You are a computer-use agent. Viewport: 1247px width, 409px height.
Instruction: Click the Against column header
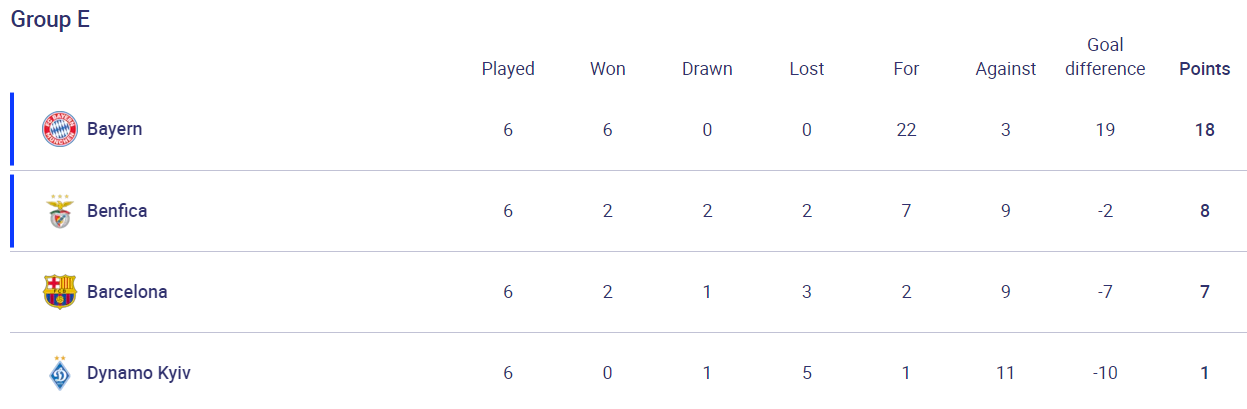pyautogui.click(x=1006, y=69)
